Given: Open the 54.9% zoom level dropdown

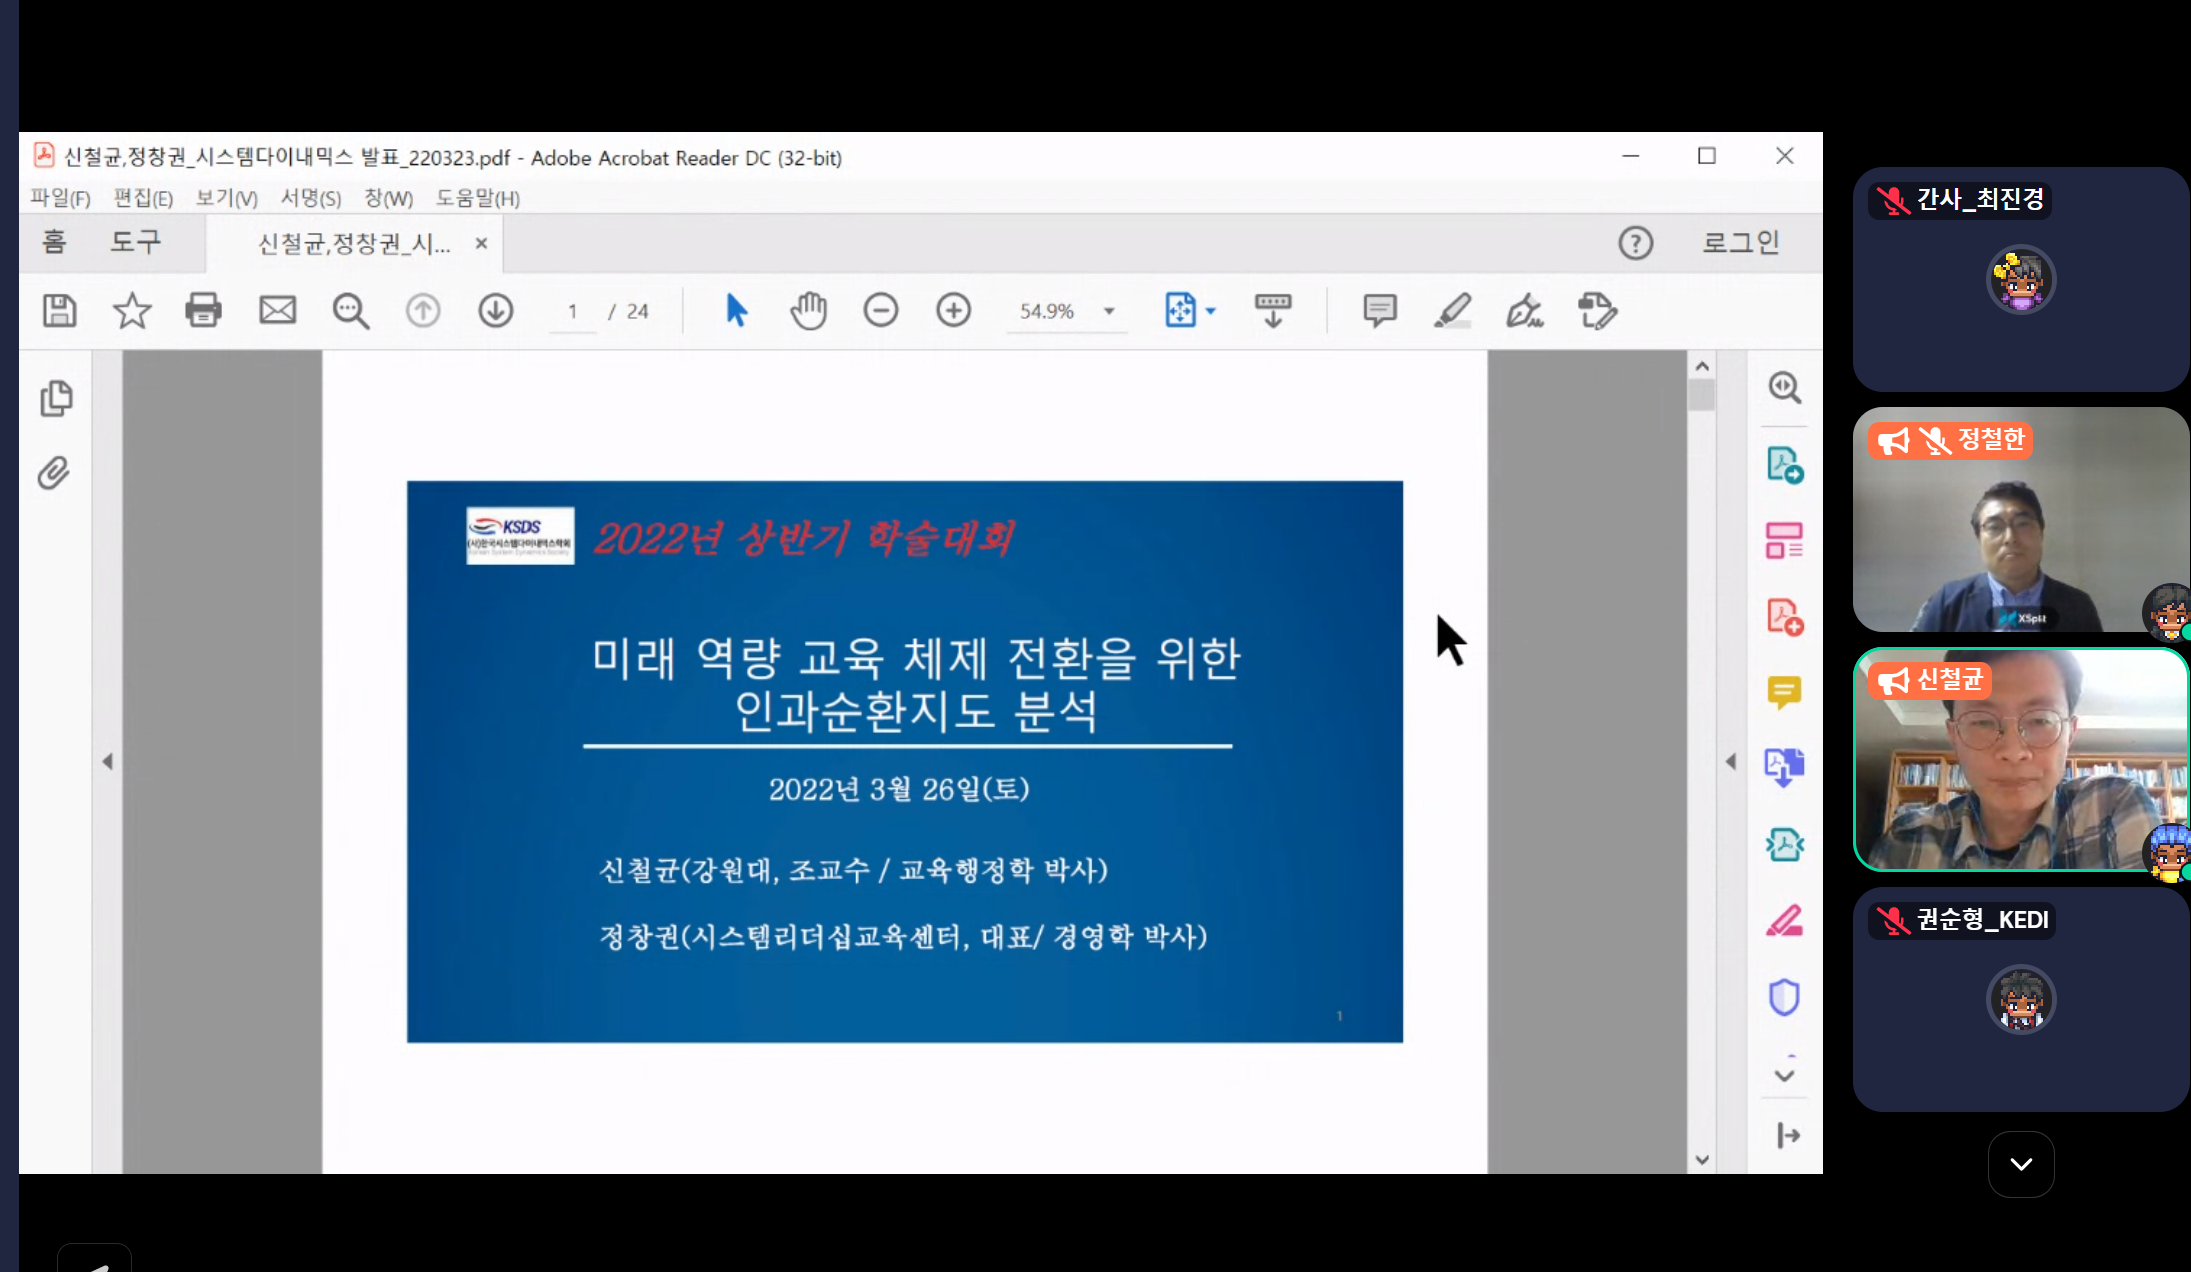Looking at the screenshot, I should (x=1108, y=312).
